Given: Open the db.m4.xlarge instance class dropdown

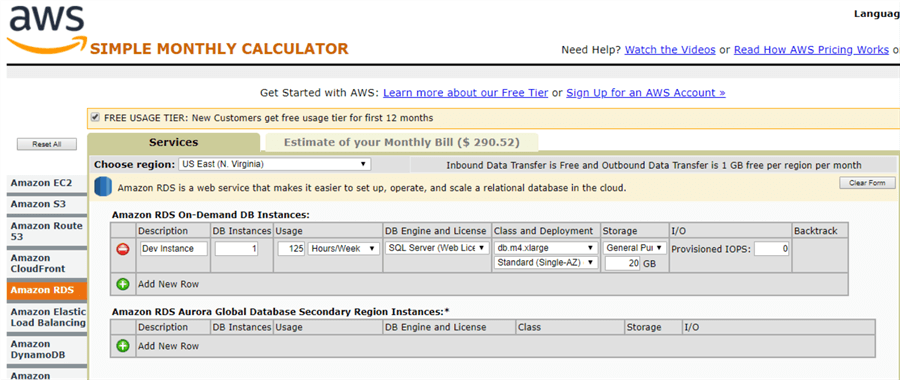Looking at the screenshot, I should coord(545,248).
